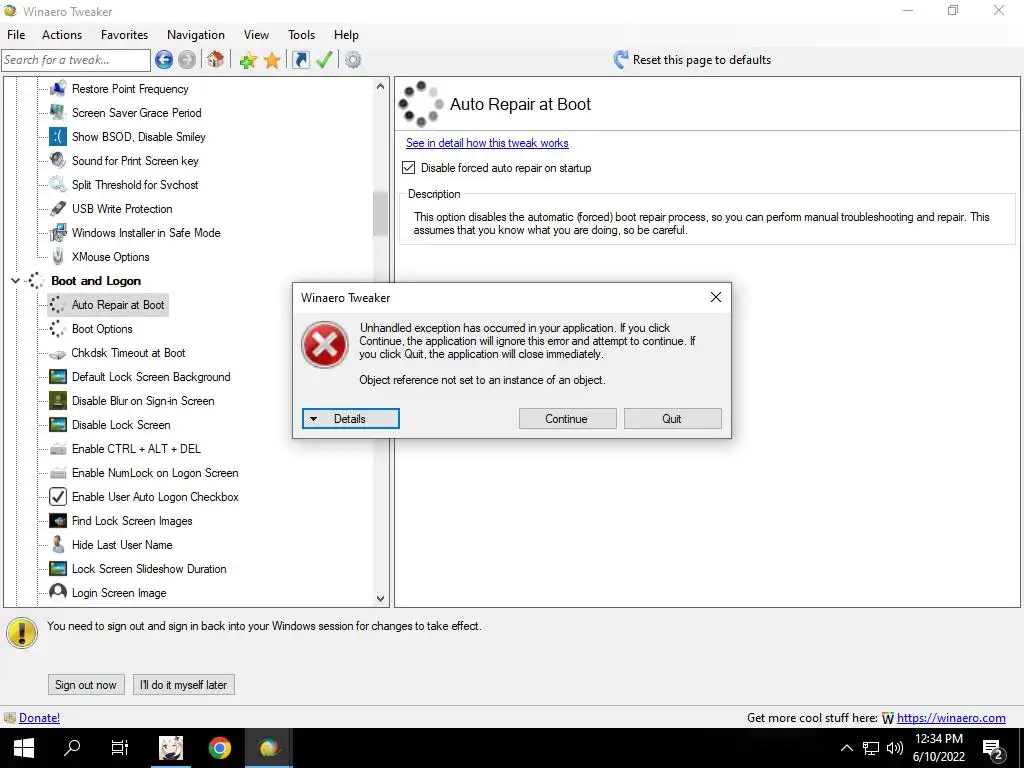
Task: Click Sound for Print Screen key icon
Action: pyautogui.click(x=58, y=161)
